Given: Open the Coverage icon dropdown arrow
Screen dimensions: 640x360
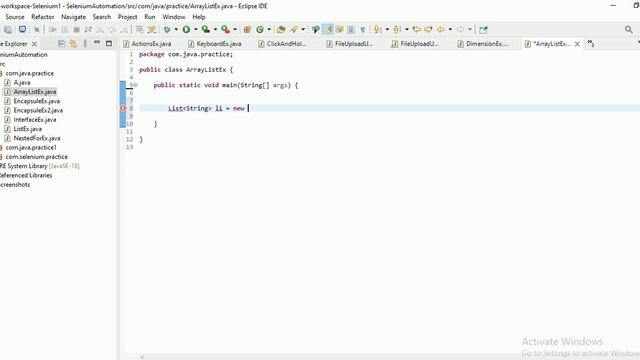Looking at the screenshot, I should tap(215, 29).
